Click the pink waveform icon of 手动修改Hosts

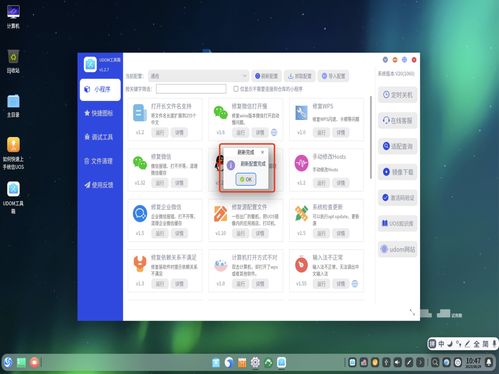pos(301,163)
